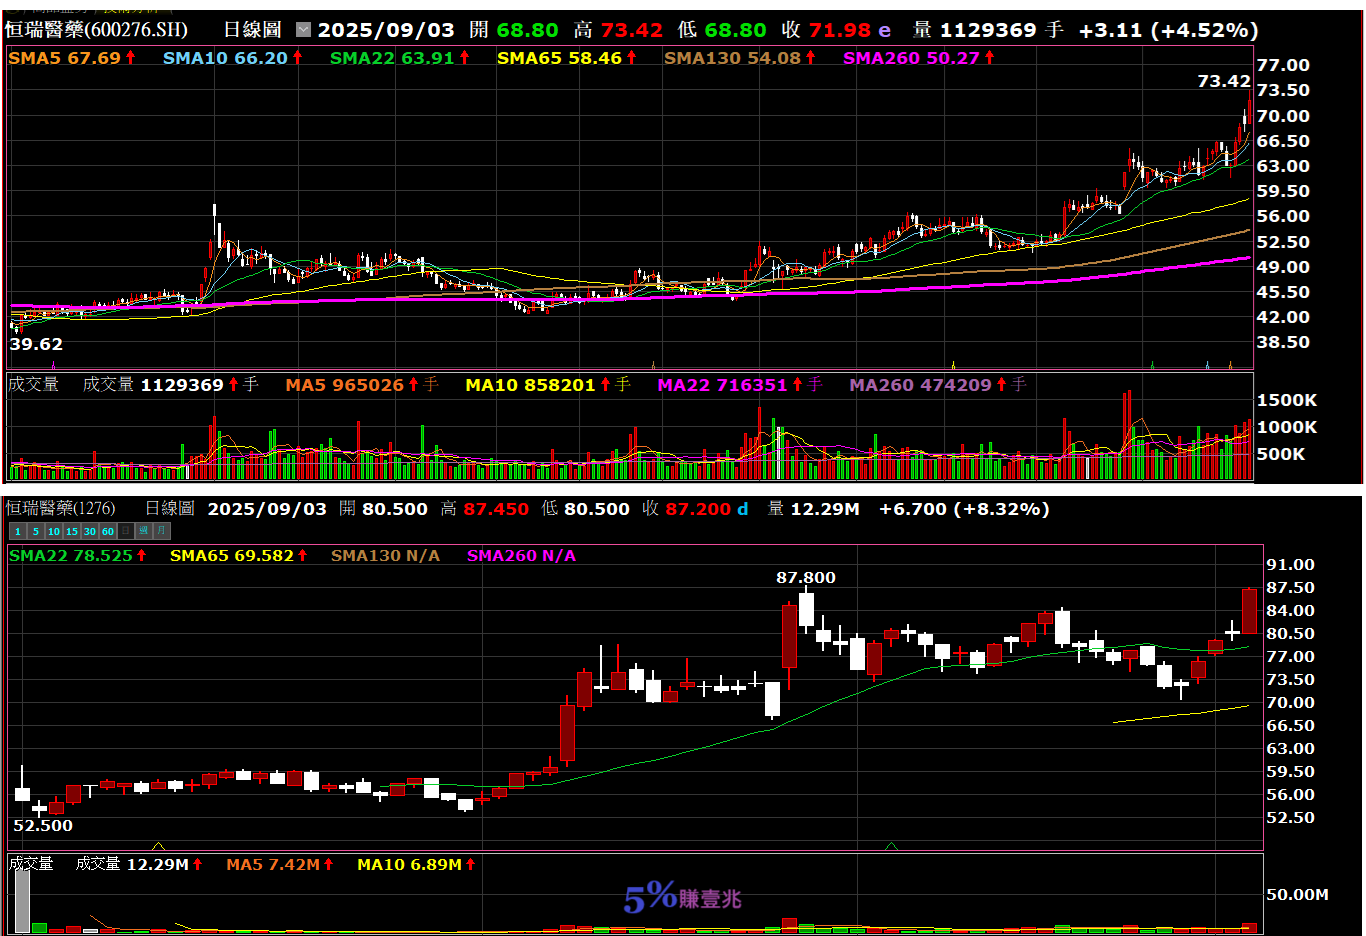
Task: Open the dropdown arrow beside 日線圖
Action: 304,30
